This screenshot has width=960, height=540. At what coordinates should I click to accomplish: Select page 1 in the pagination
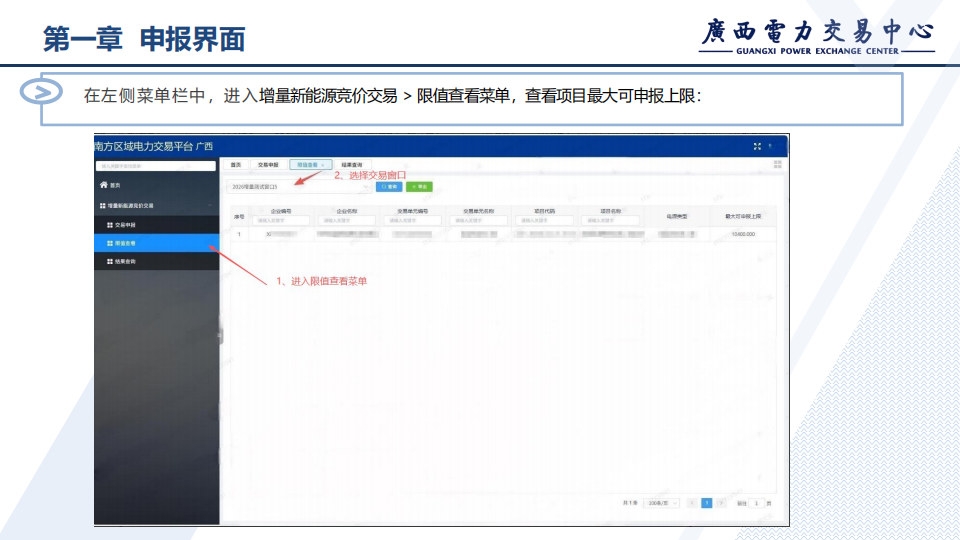pos(707,503)
